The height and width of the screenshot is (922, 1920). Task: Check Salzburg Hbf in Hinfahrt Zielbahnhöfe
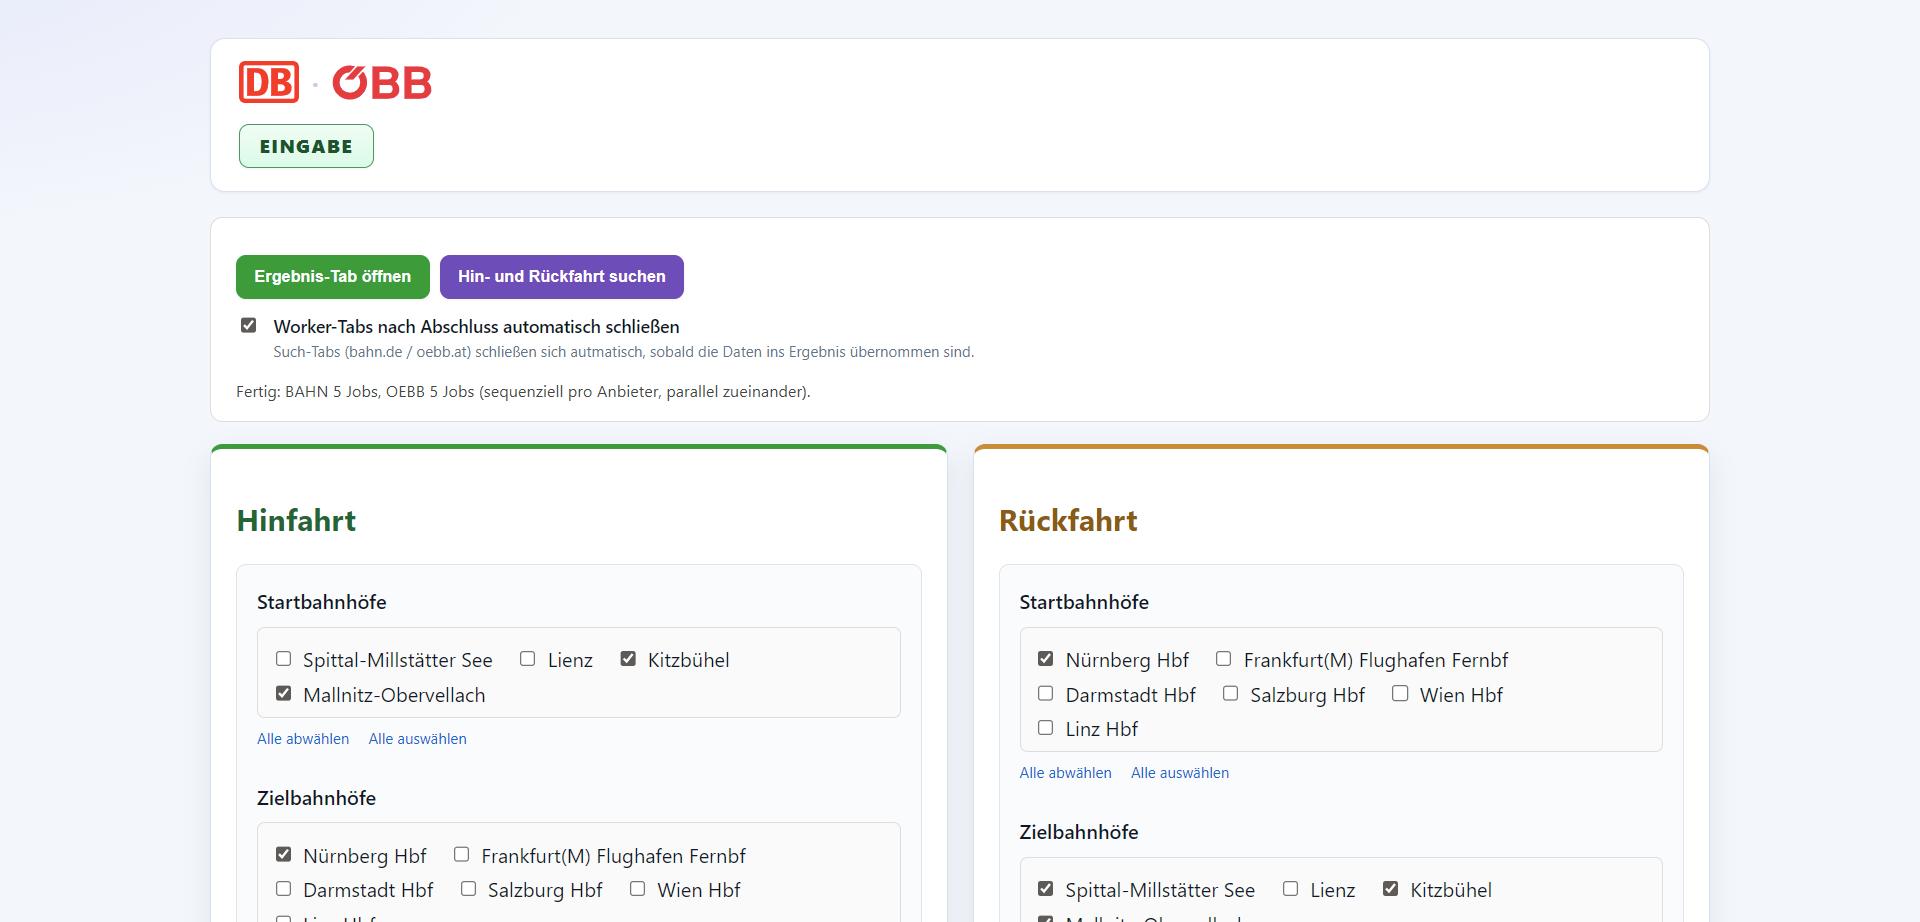click(x=469, y=889)
